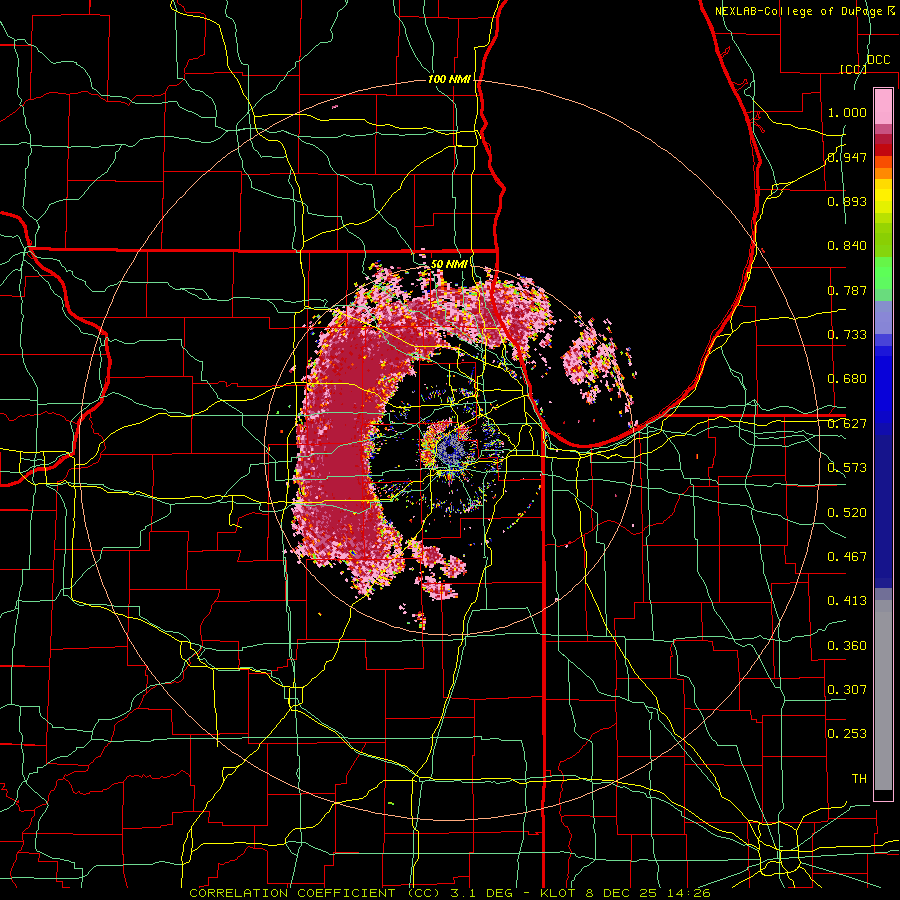Click the '[CC]' label above the color scale
Viewport: 900px width, 900px height.
coord(853,69)
